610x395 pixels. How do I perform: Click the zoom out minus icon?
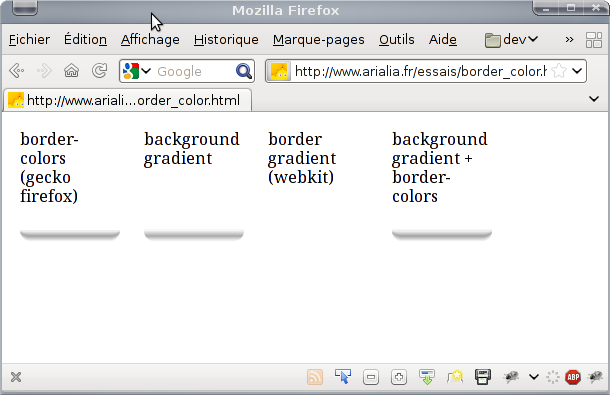[x=371, y=377]
